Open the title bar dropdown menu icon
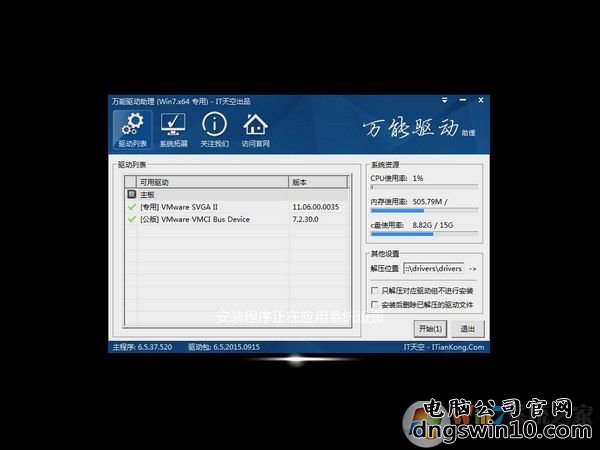Viewport: 600px width, 450px height. (x=444, y=100)
